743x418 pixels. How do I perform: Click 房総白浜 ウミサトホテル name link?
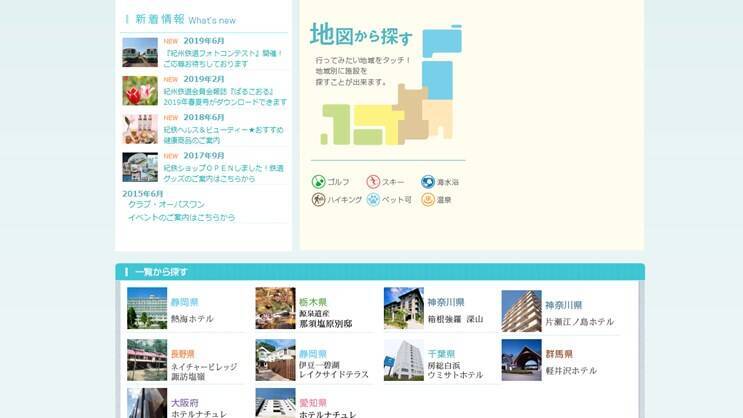[x=455, y=371]
